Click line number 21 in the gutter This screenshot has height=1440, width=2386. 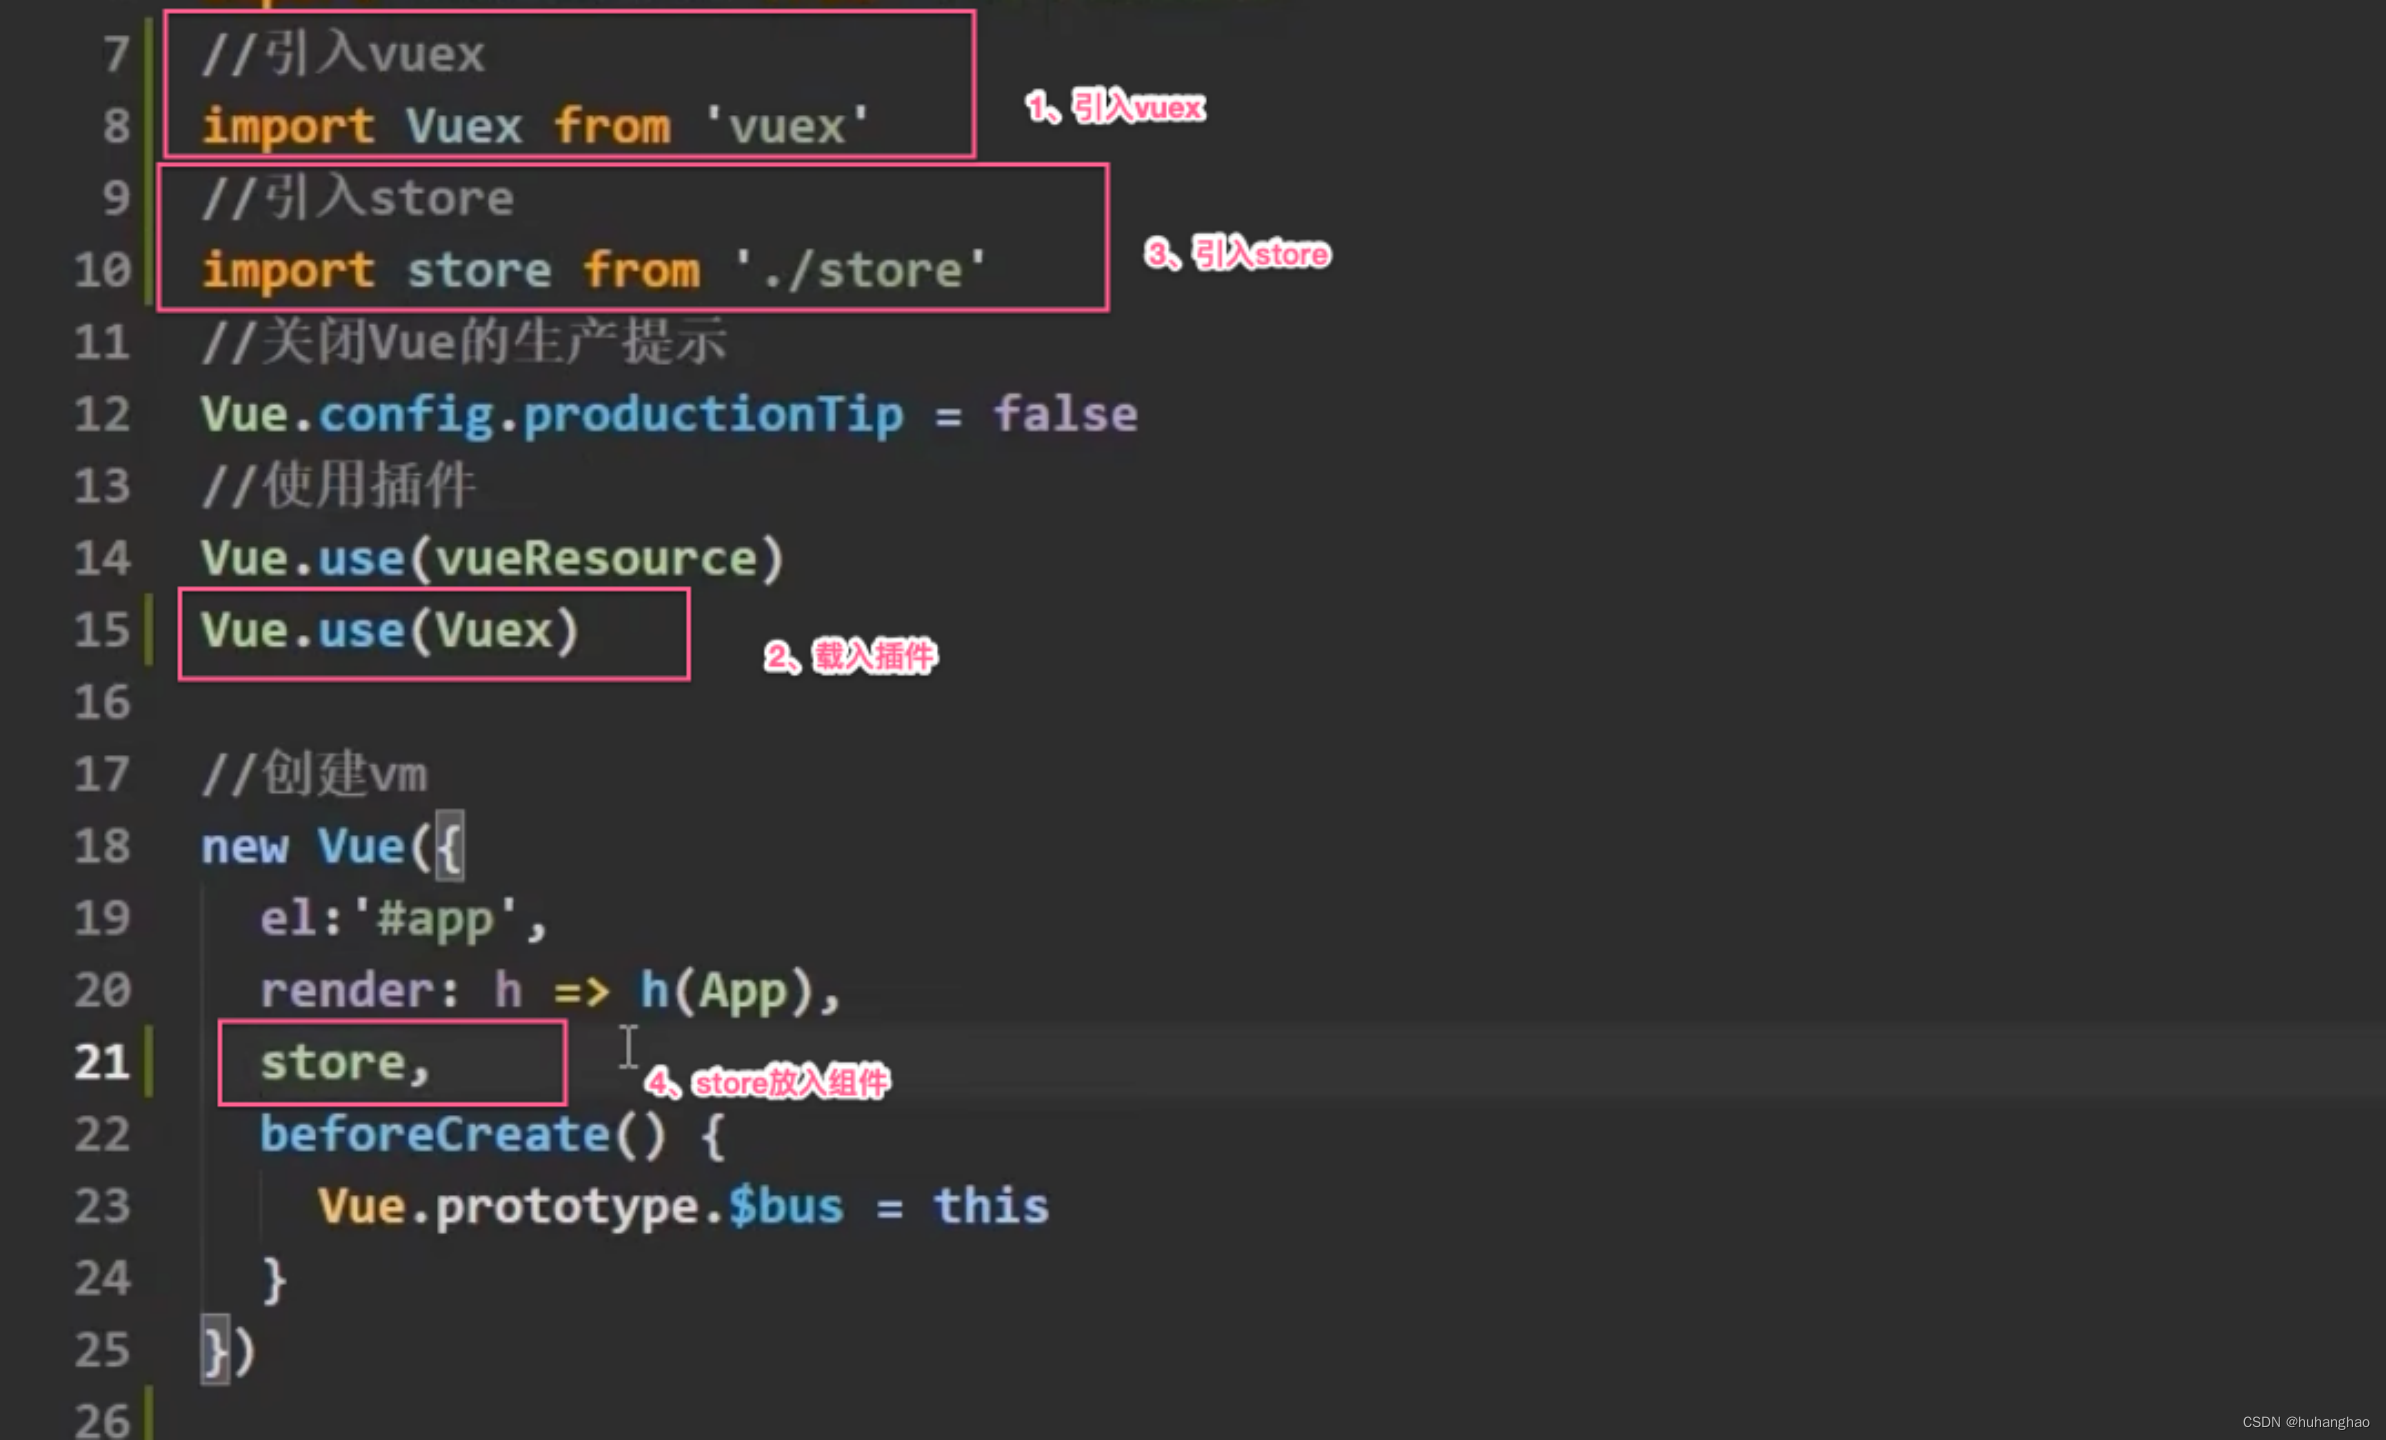pyautogui.click(x=100, y=1061)
